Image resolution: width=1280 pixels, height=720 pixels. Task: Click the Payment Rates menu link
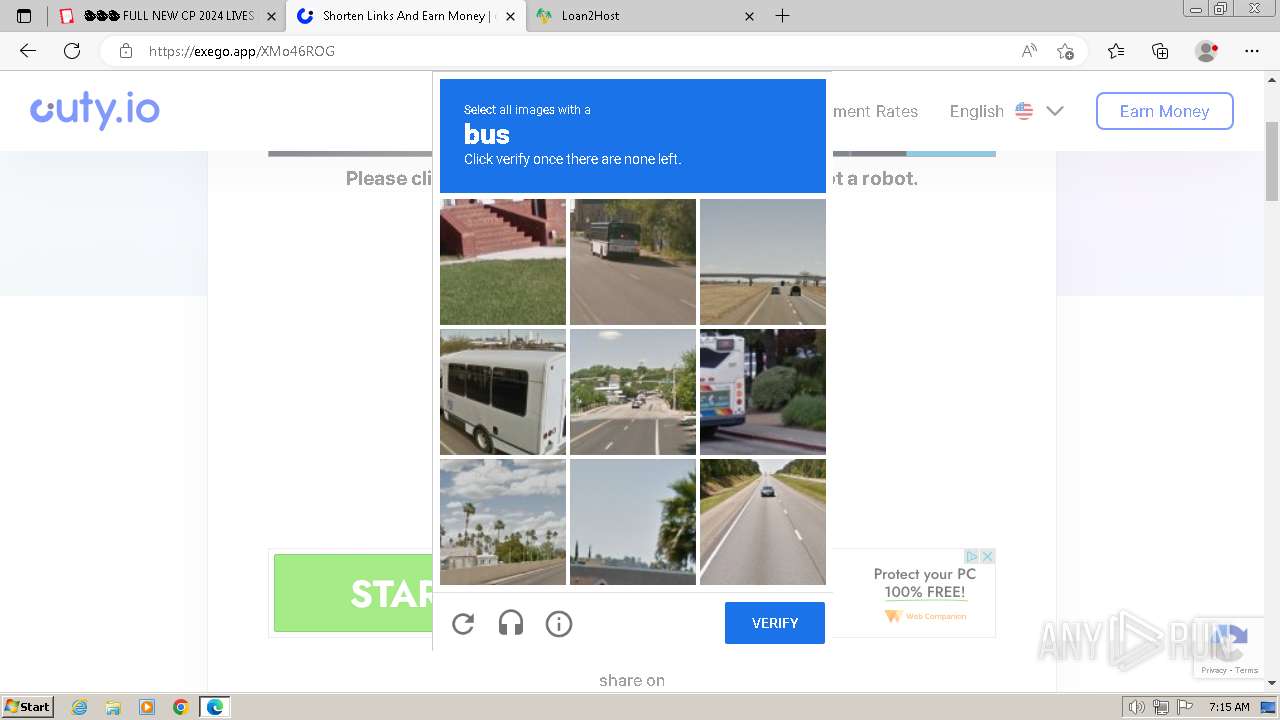point(874,111)
